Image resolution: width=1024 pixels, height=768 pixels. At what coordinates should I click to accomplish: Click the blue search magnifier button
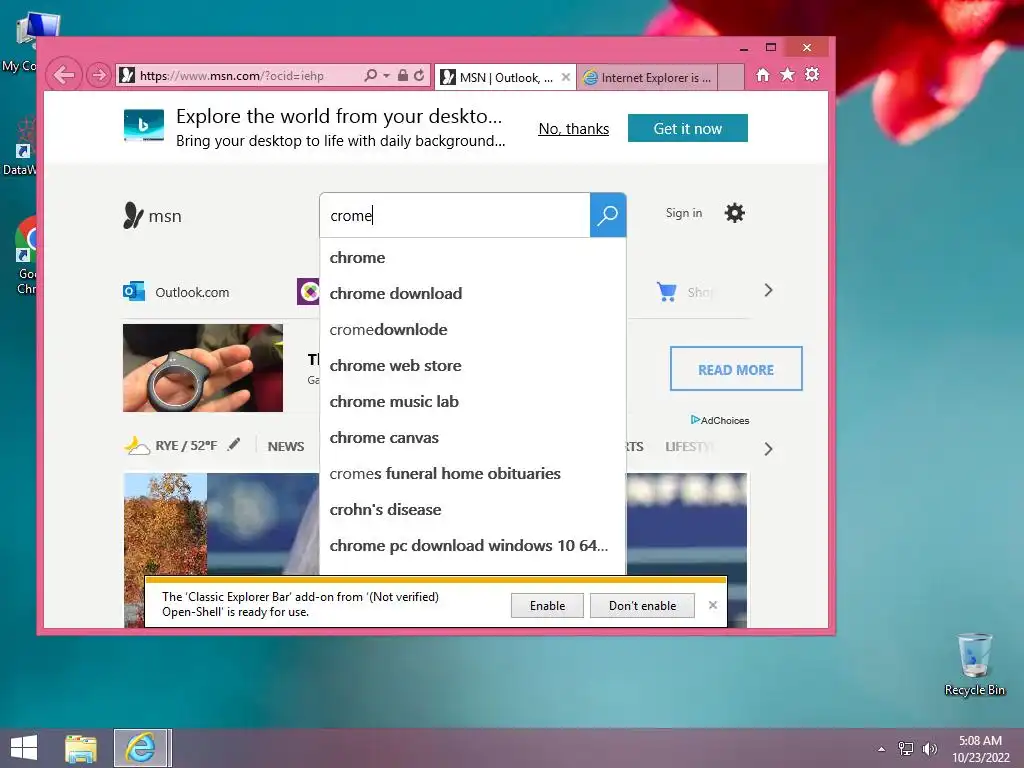coord(608,215)
